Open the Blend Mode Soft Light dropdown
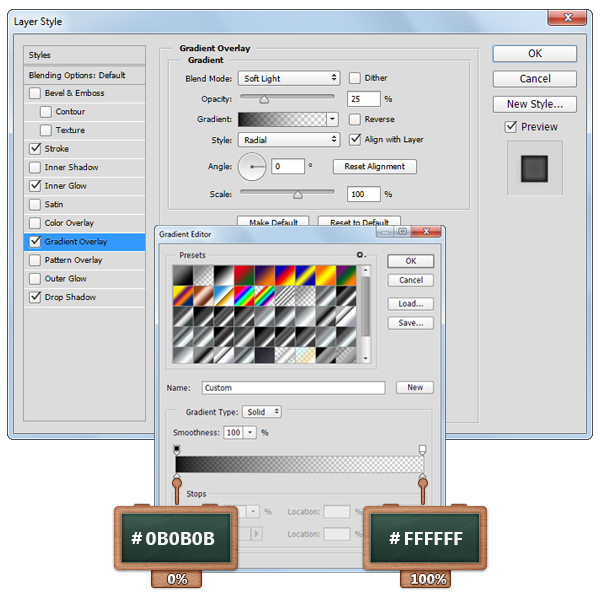 click(x=289, y=78)
